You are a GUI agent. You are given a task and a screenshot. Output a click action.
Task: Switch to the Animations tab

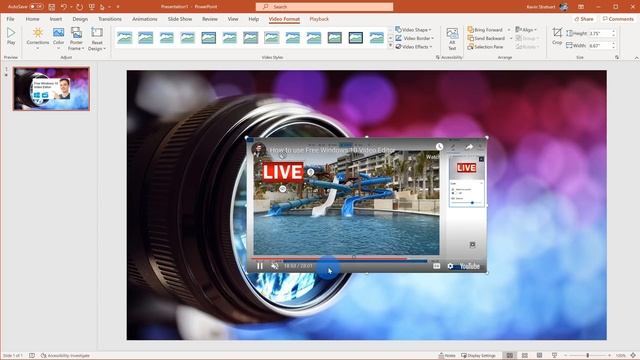click(x=144, y=19)
